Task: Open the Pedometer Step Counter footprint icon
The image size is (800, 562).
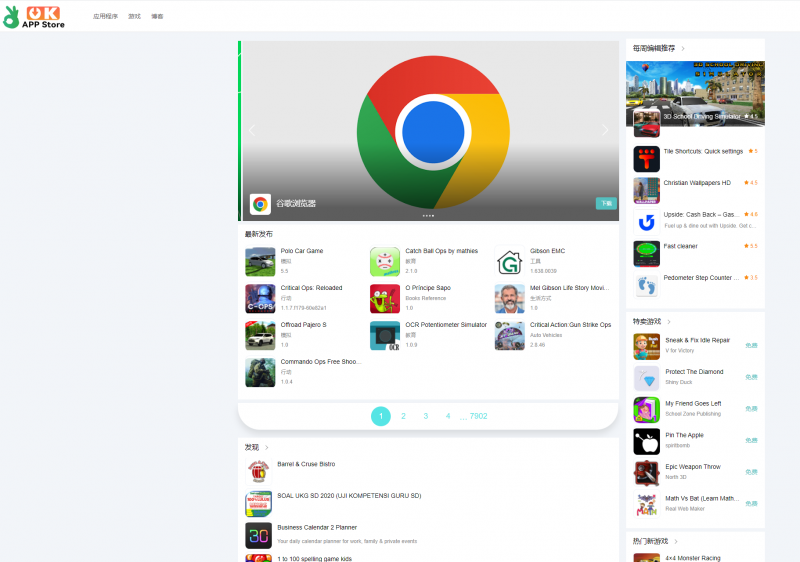Action: coord(646,285)
